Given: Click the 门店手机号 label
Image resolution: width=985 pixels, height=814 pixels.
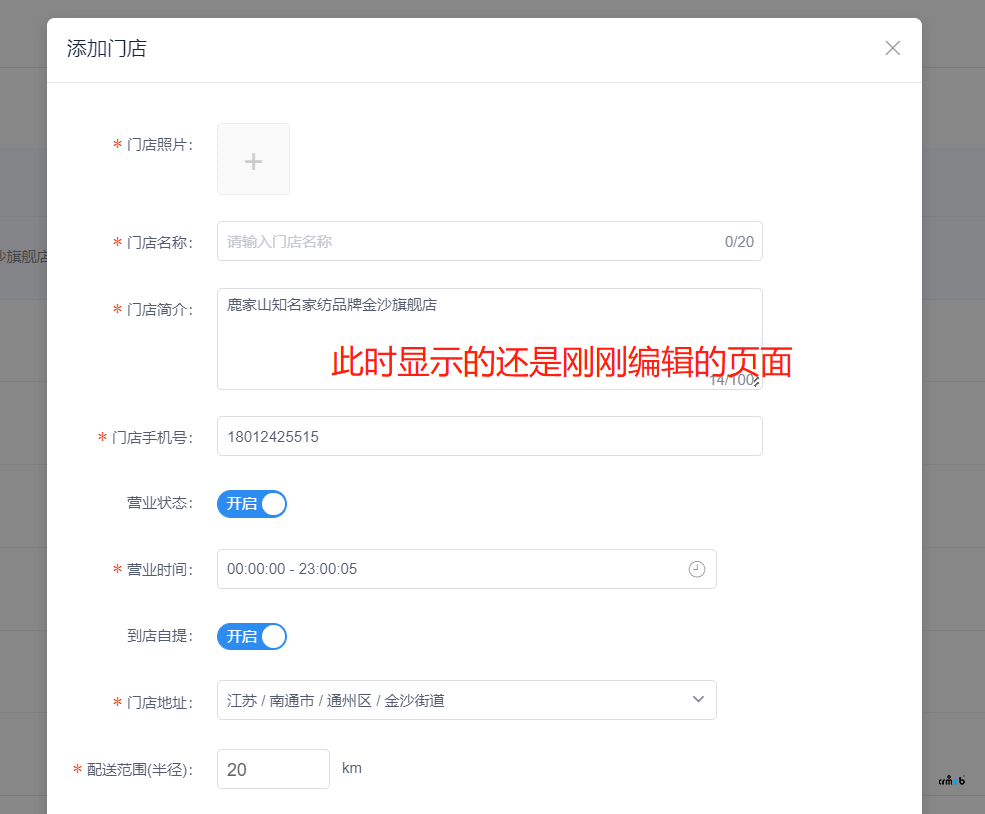Looking at the screenshot, I should pos(152,438).
